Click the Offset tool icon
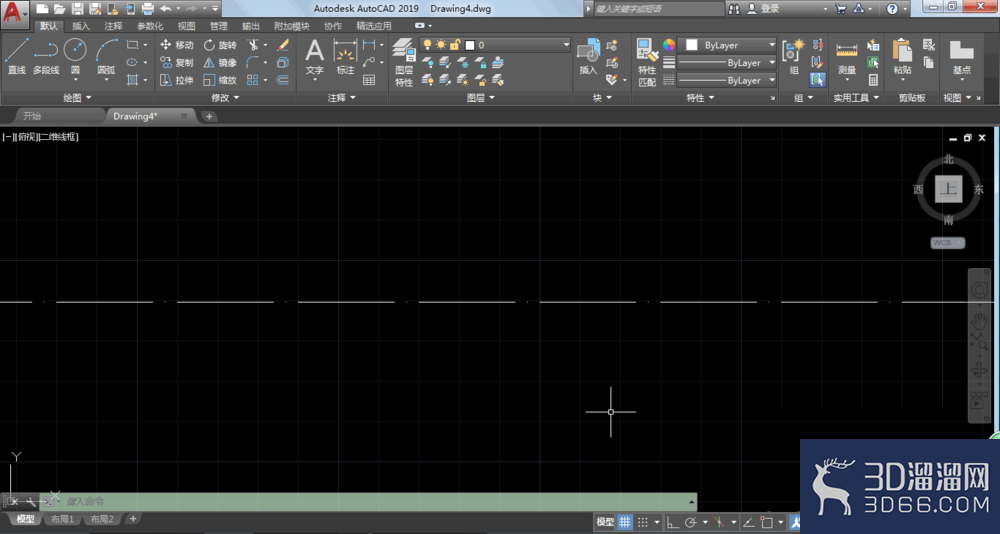1000x534 pixels. pos(283,80)
